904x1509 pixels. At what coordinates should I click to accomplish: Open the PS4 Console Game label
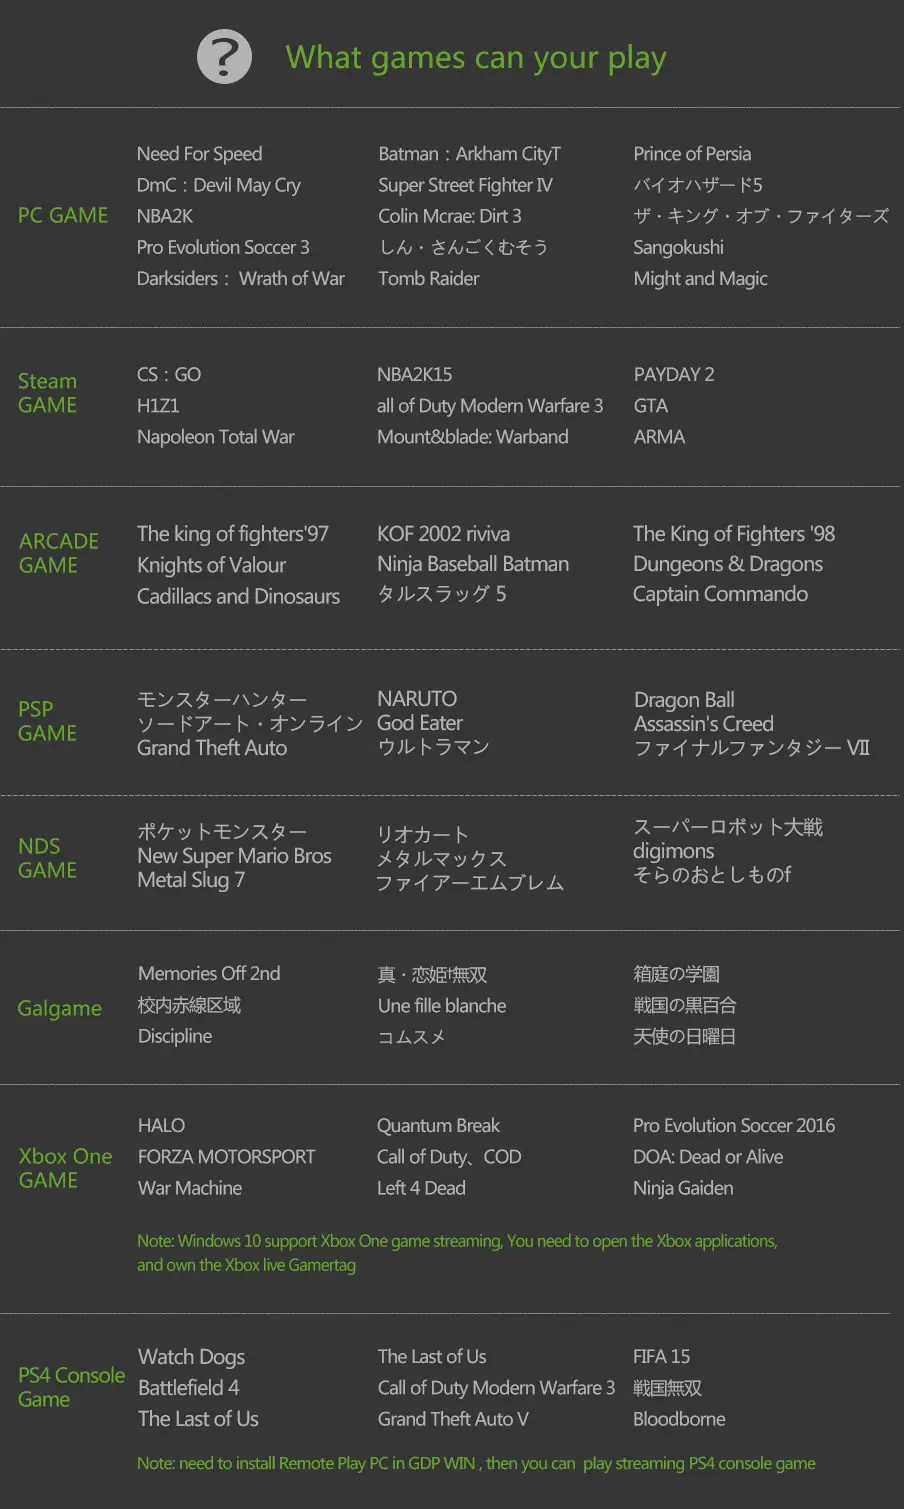point(71,1387)
